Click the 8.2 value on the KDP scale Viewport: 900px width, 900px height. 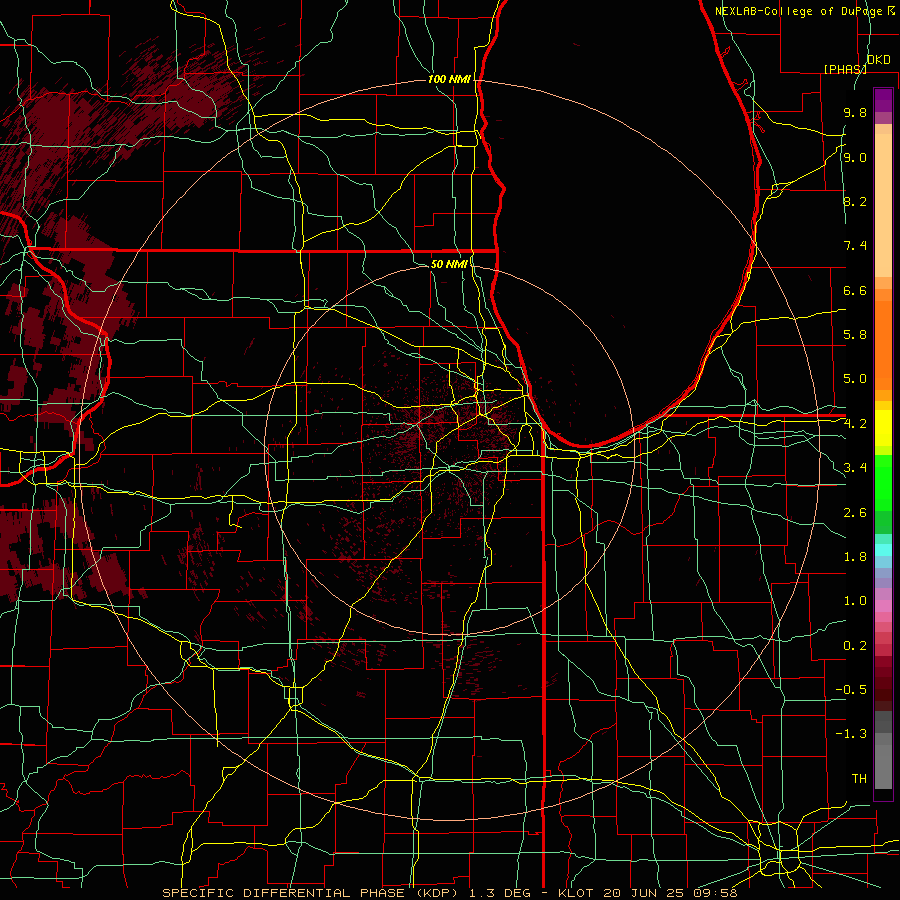(x=855, y=201)
